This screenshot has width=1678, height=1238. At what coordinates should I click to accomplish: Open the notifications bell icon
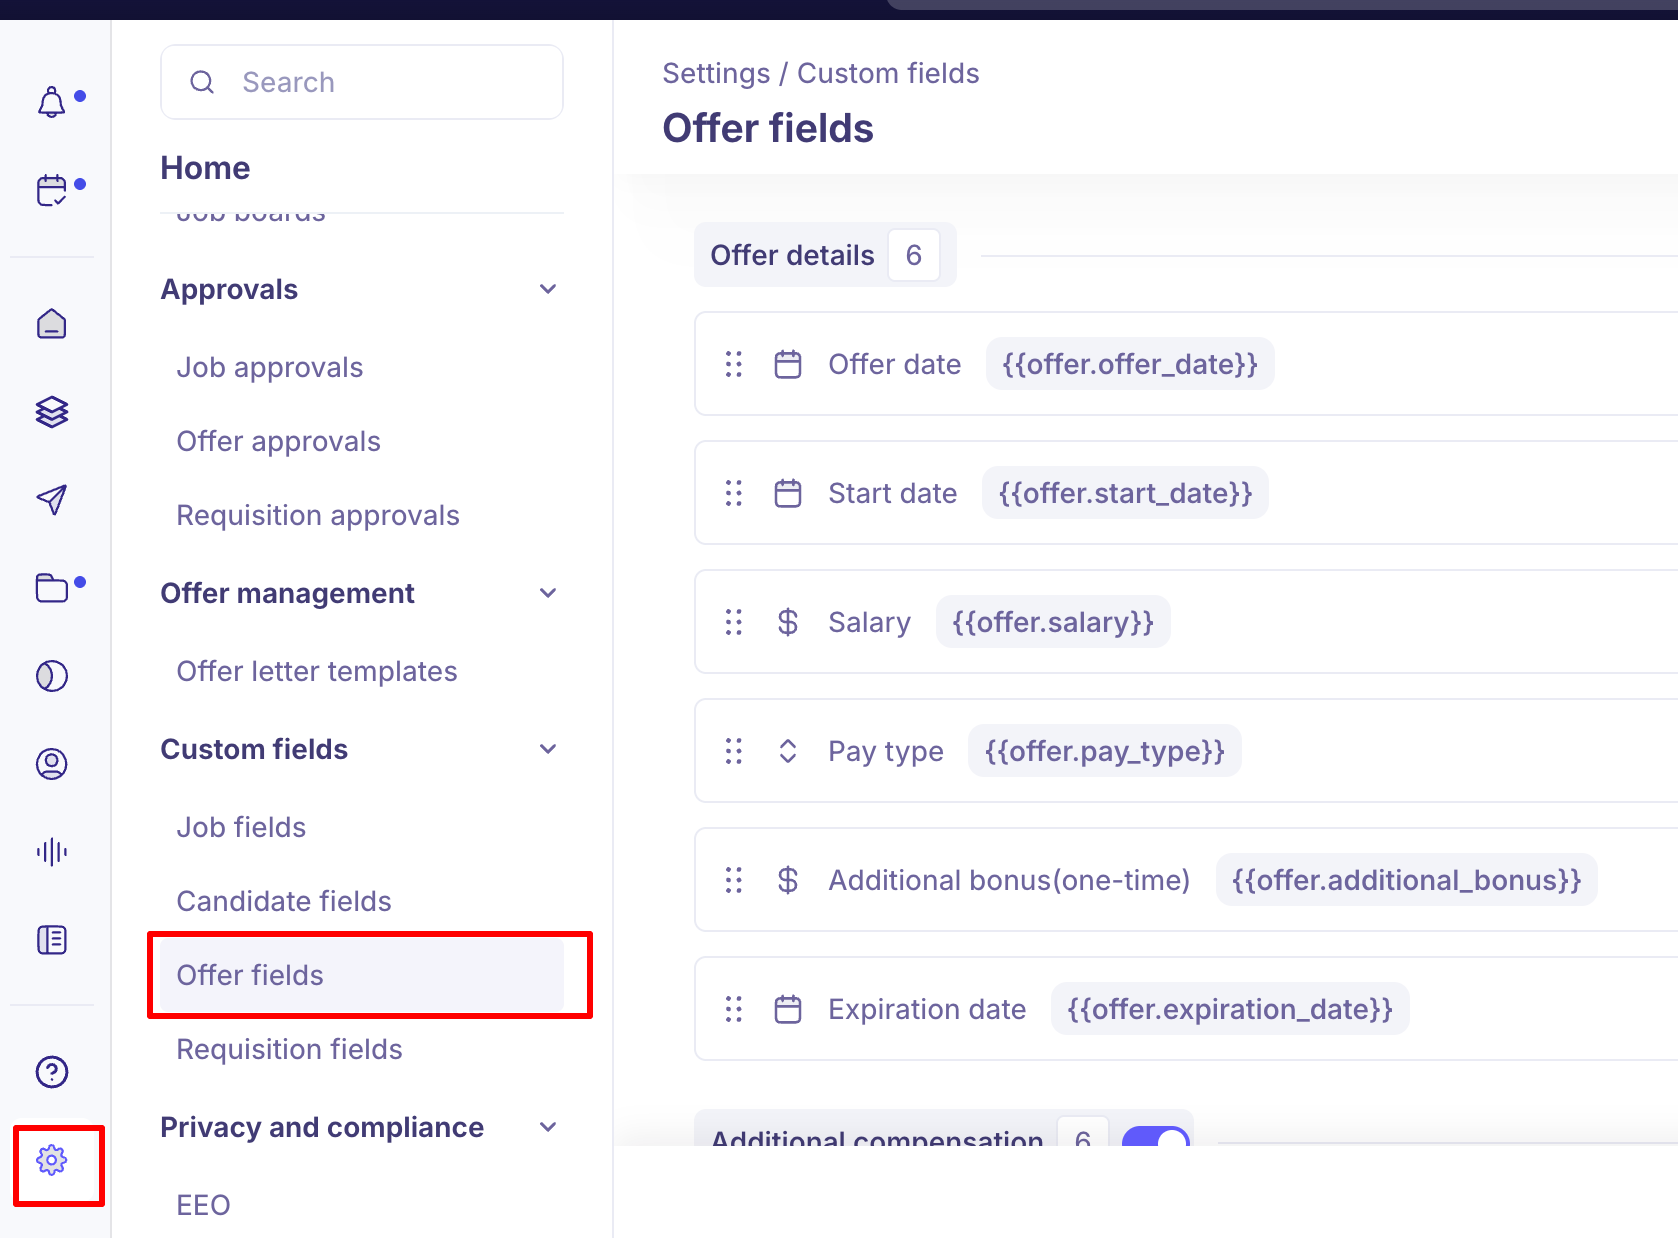(x=52, y=102)
